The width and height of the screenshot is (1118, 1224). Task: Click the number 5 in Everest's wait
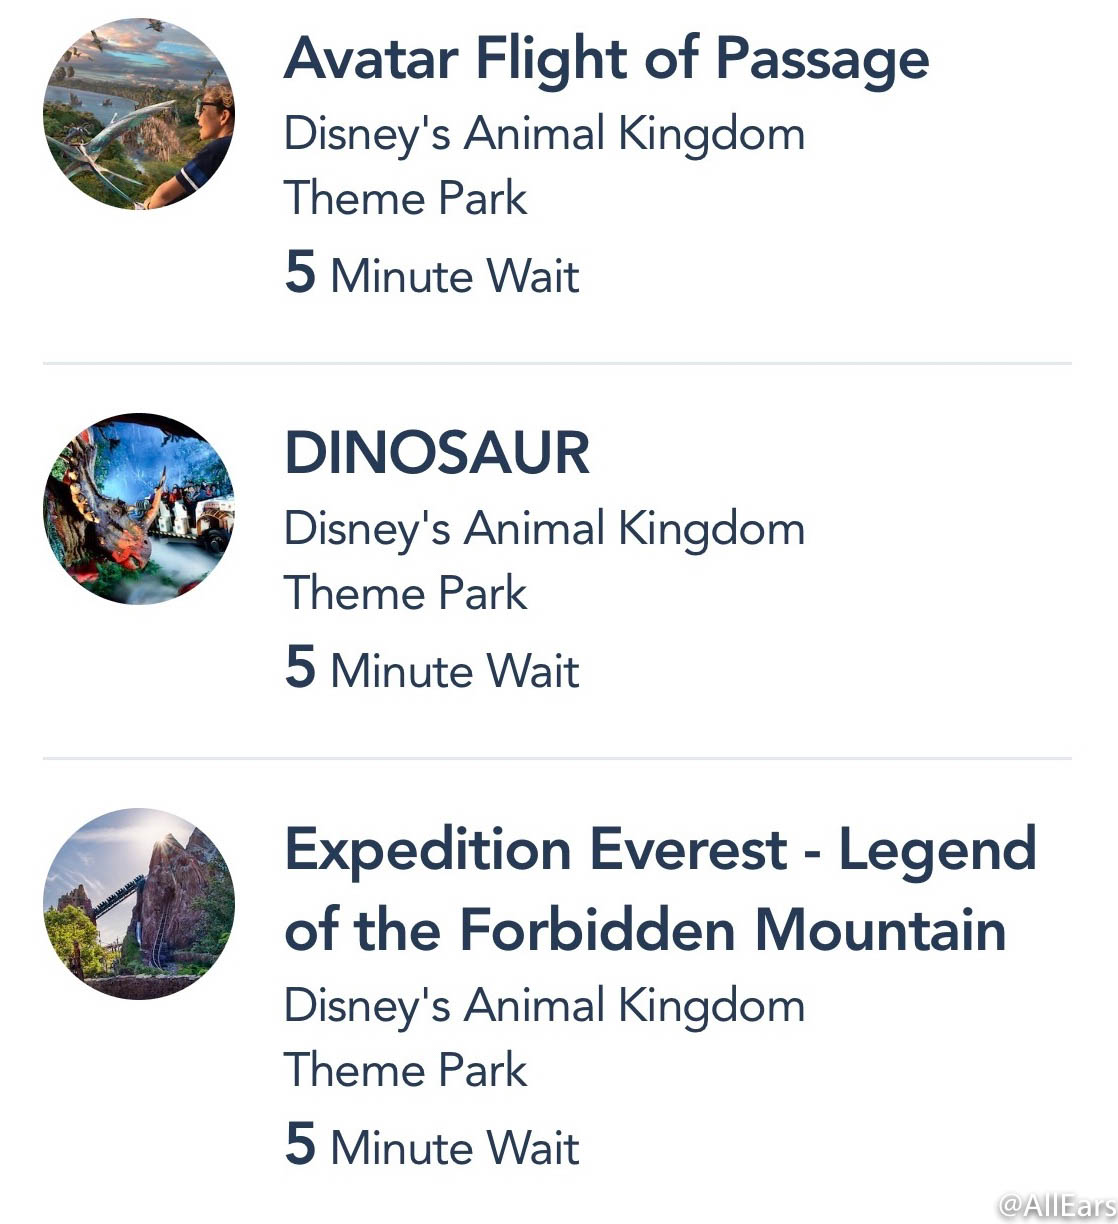(300, 1144)
